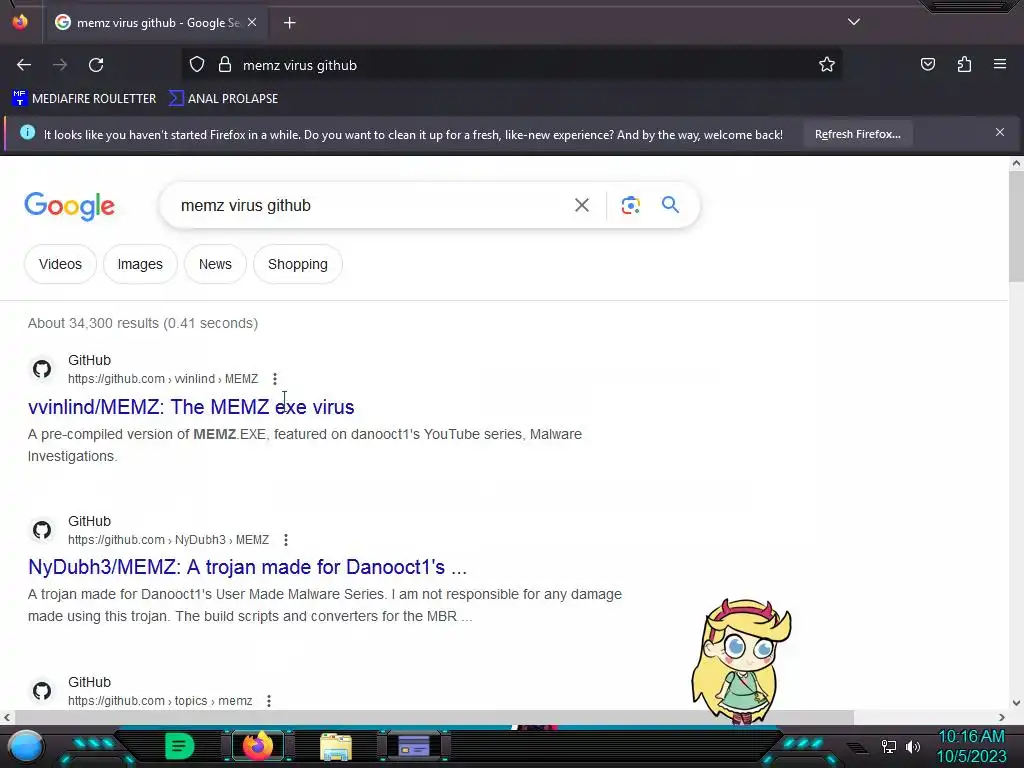
Task: Open vvinlind/MEMZ: The MEMZ exe virus
Action: (191, 407)
